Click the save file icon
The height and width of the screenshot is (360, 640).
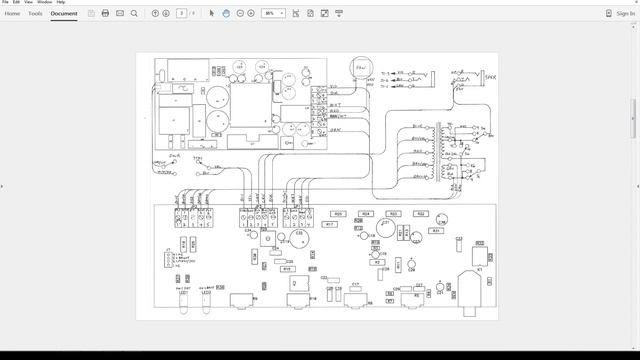pyautogui.click(x=91, y=13)
